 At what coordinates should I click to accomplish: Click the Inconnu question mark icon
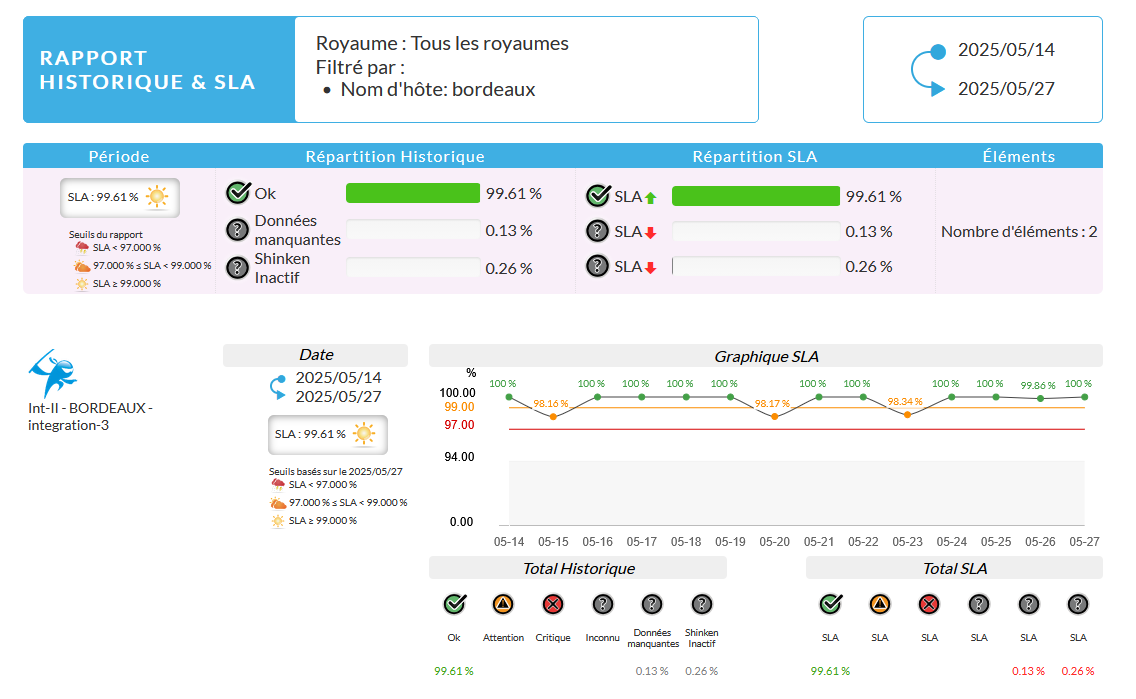point(603,604)
